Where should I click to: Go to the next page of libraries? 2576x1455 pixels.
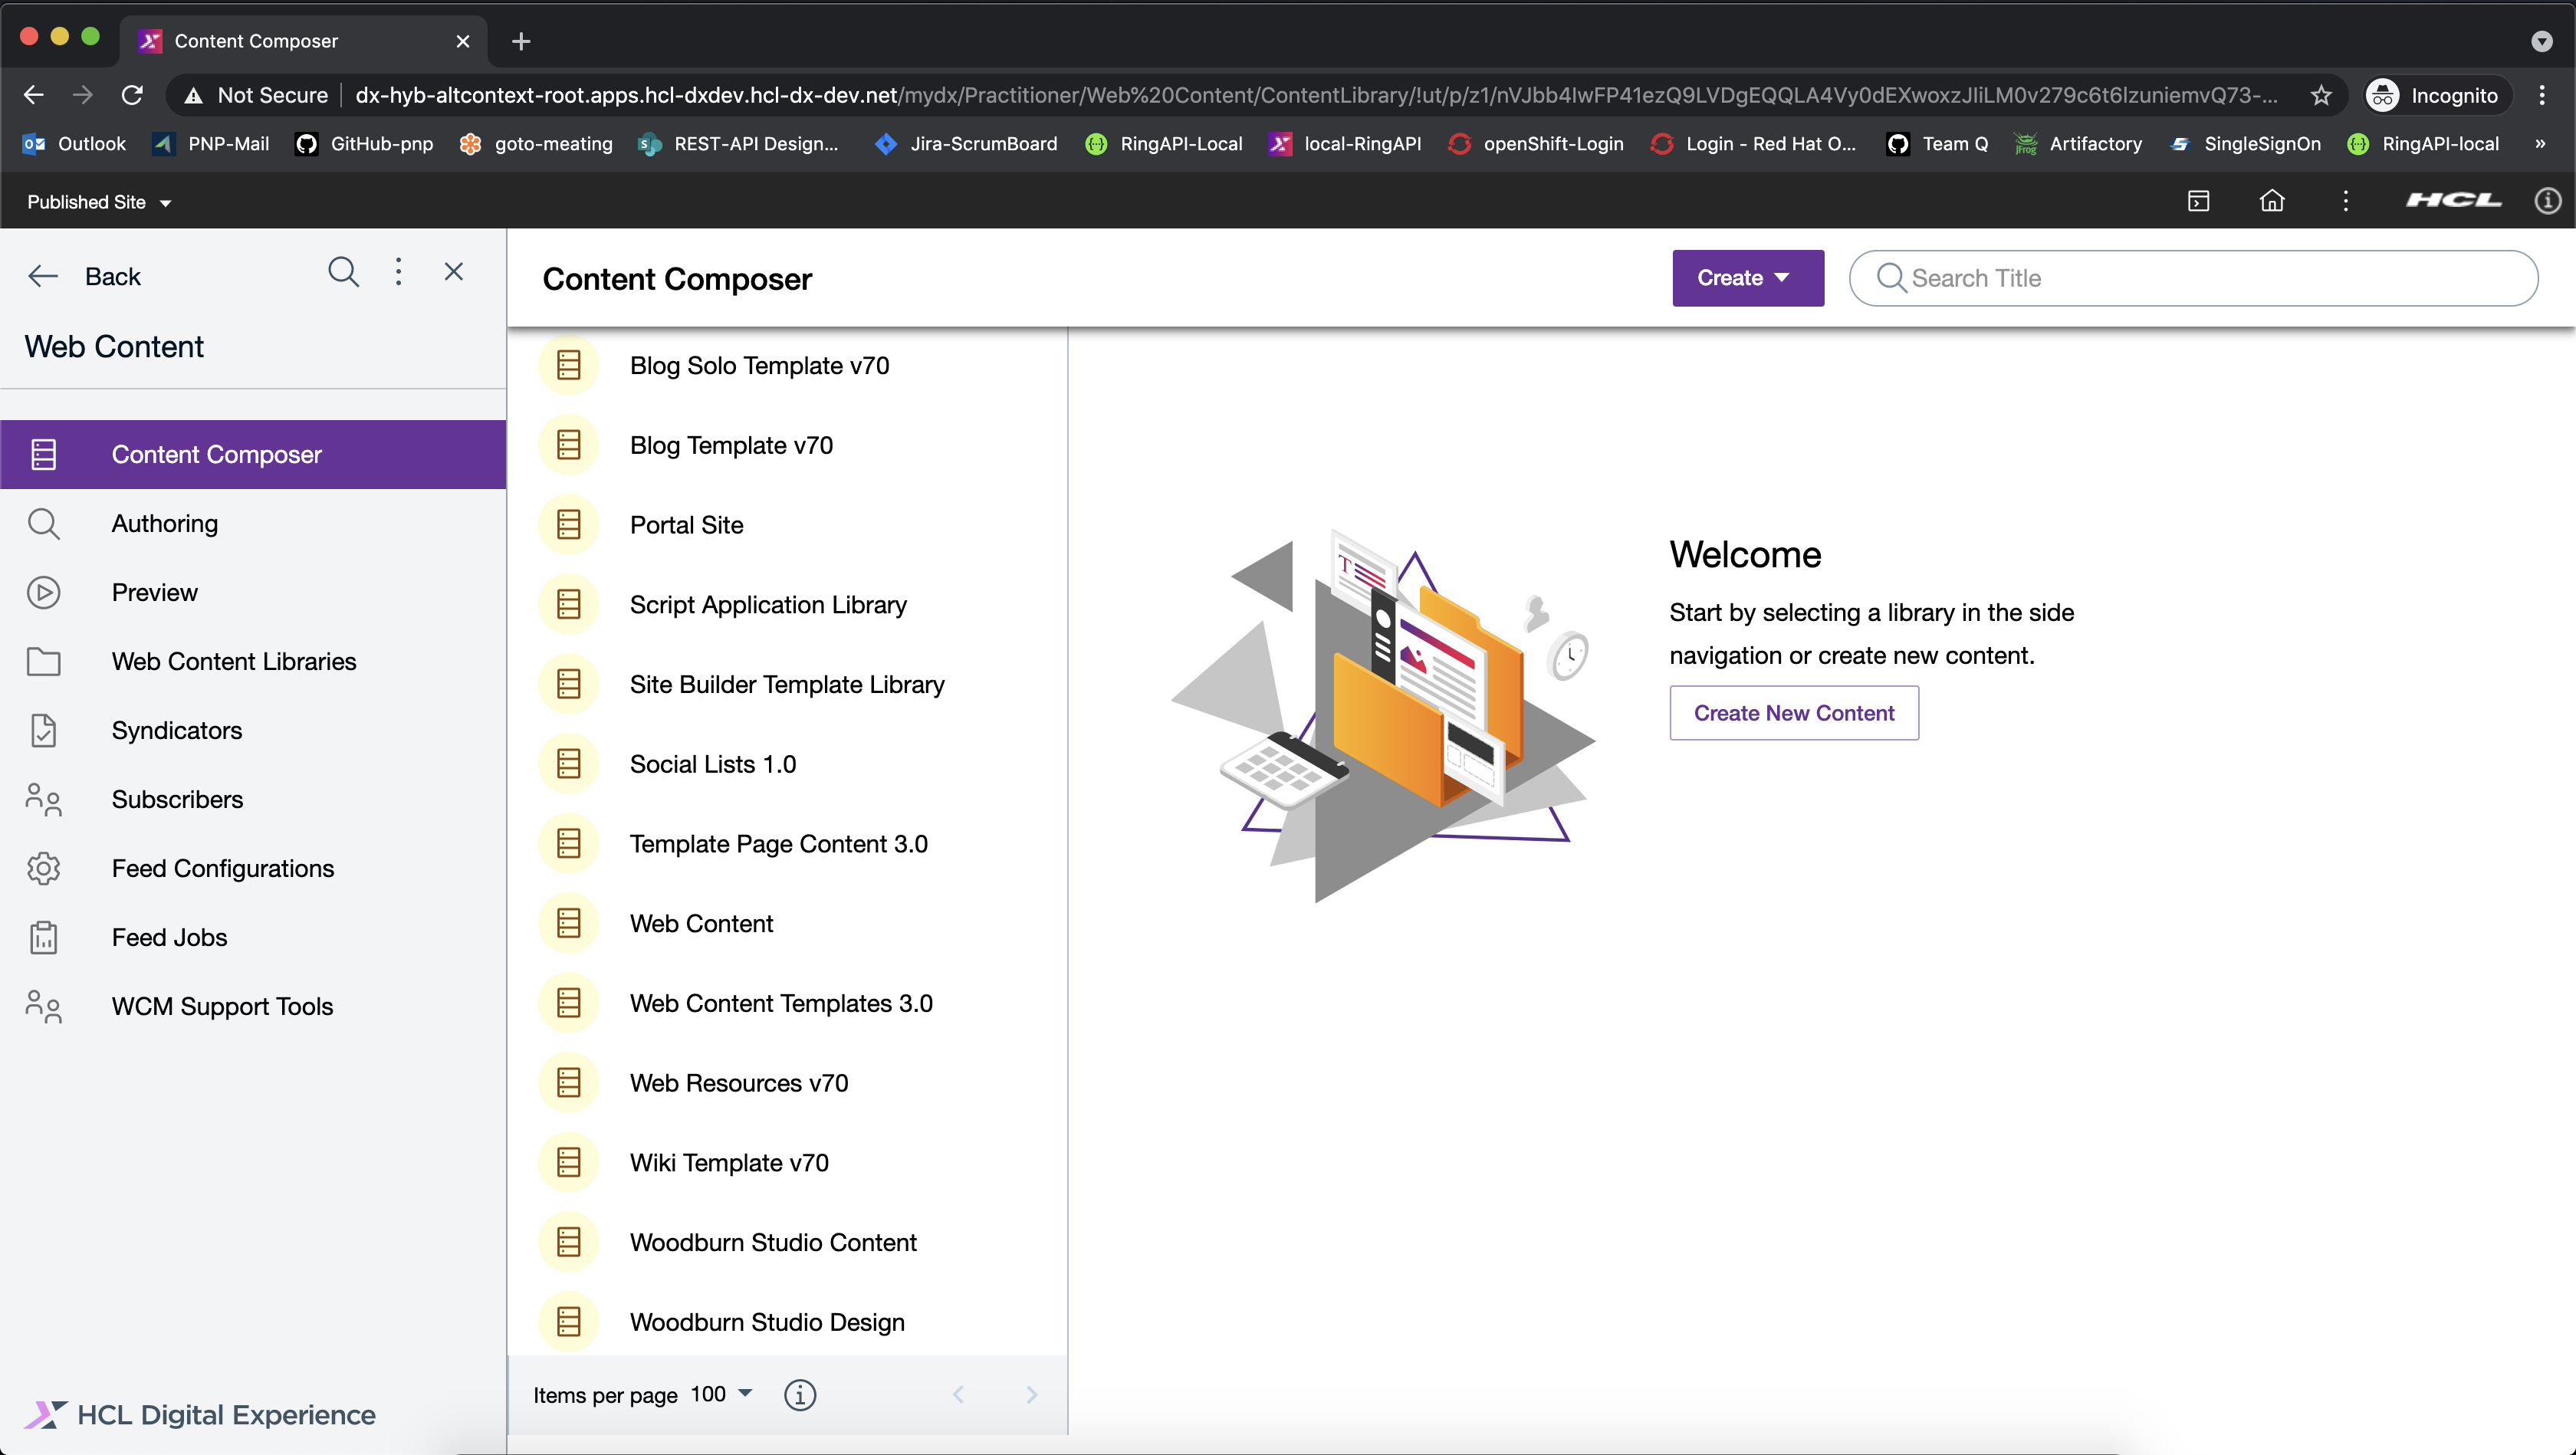click(x=1032, y=1394)
